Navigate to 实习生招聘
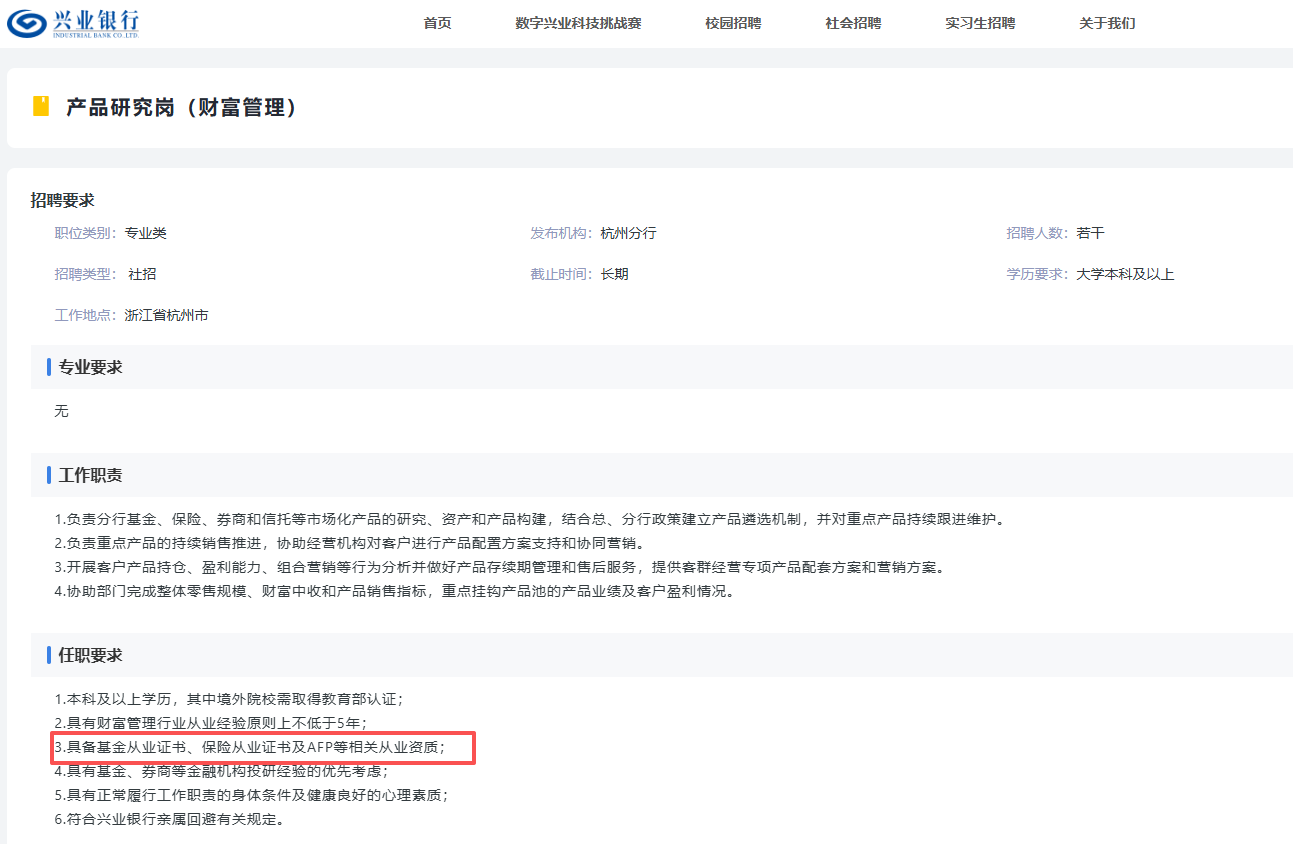 coord(980,23)
